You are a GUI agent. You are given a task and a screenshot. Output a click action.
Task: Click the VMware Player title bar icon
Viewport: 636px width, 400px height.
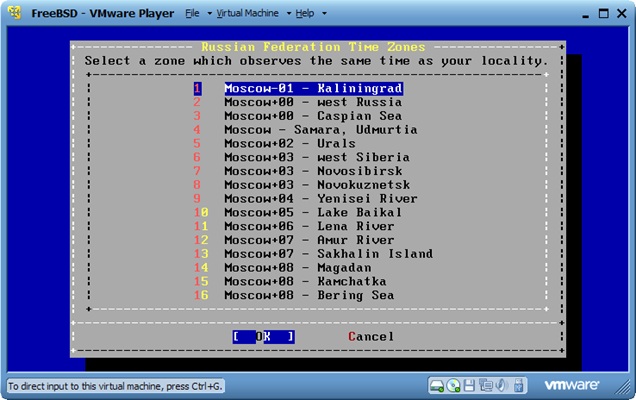pyautogui.click(x=15, y=13)
